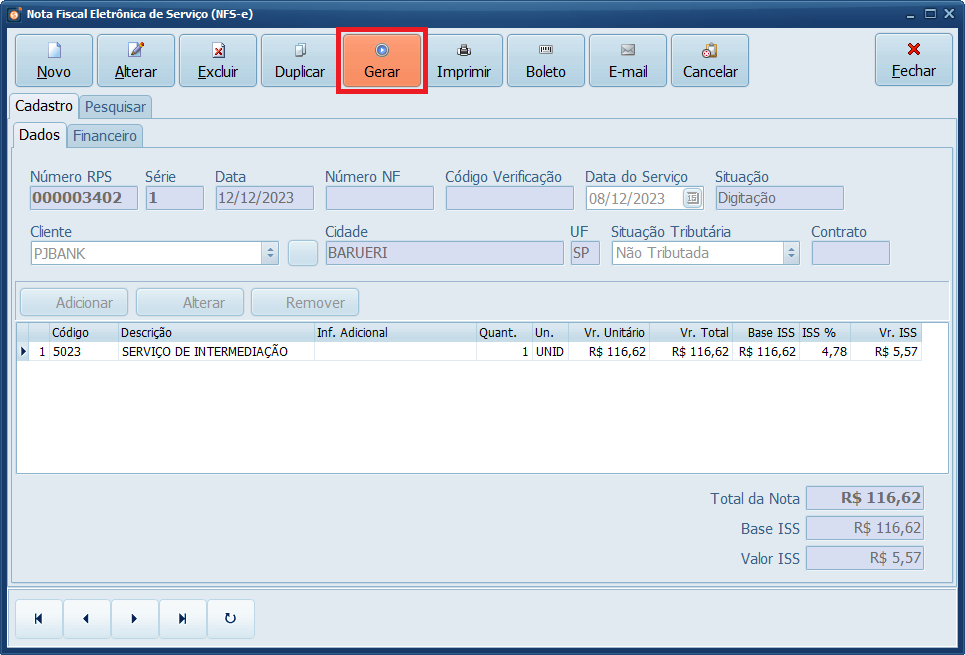
Task: Close the form with Fechar
Action: coord(914,60)
